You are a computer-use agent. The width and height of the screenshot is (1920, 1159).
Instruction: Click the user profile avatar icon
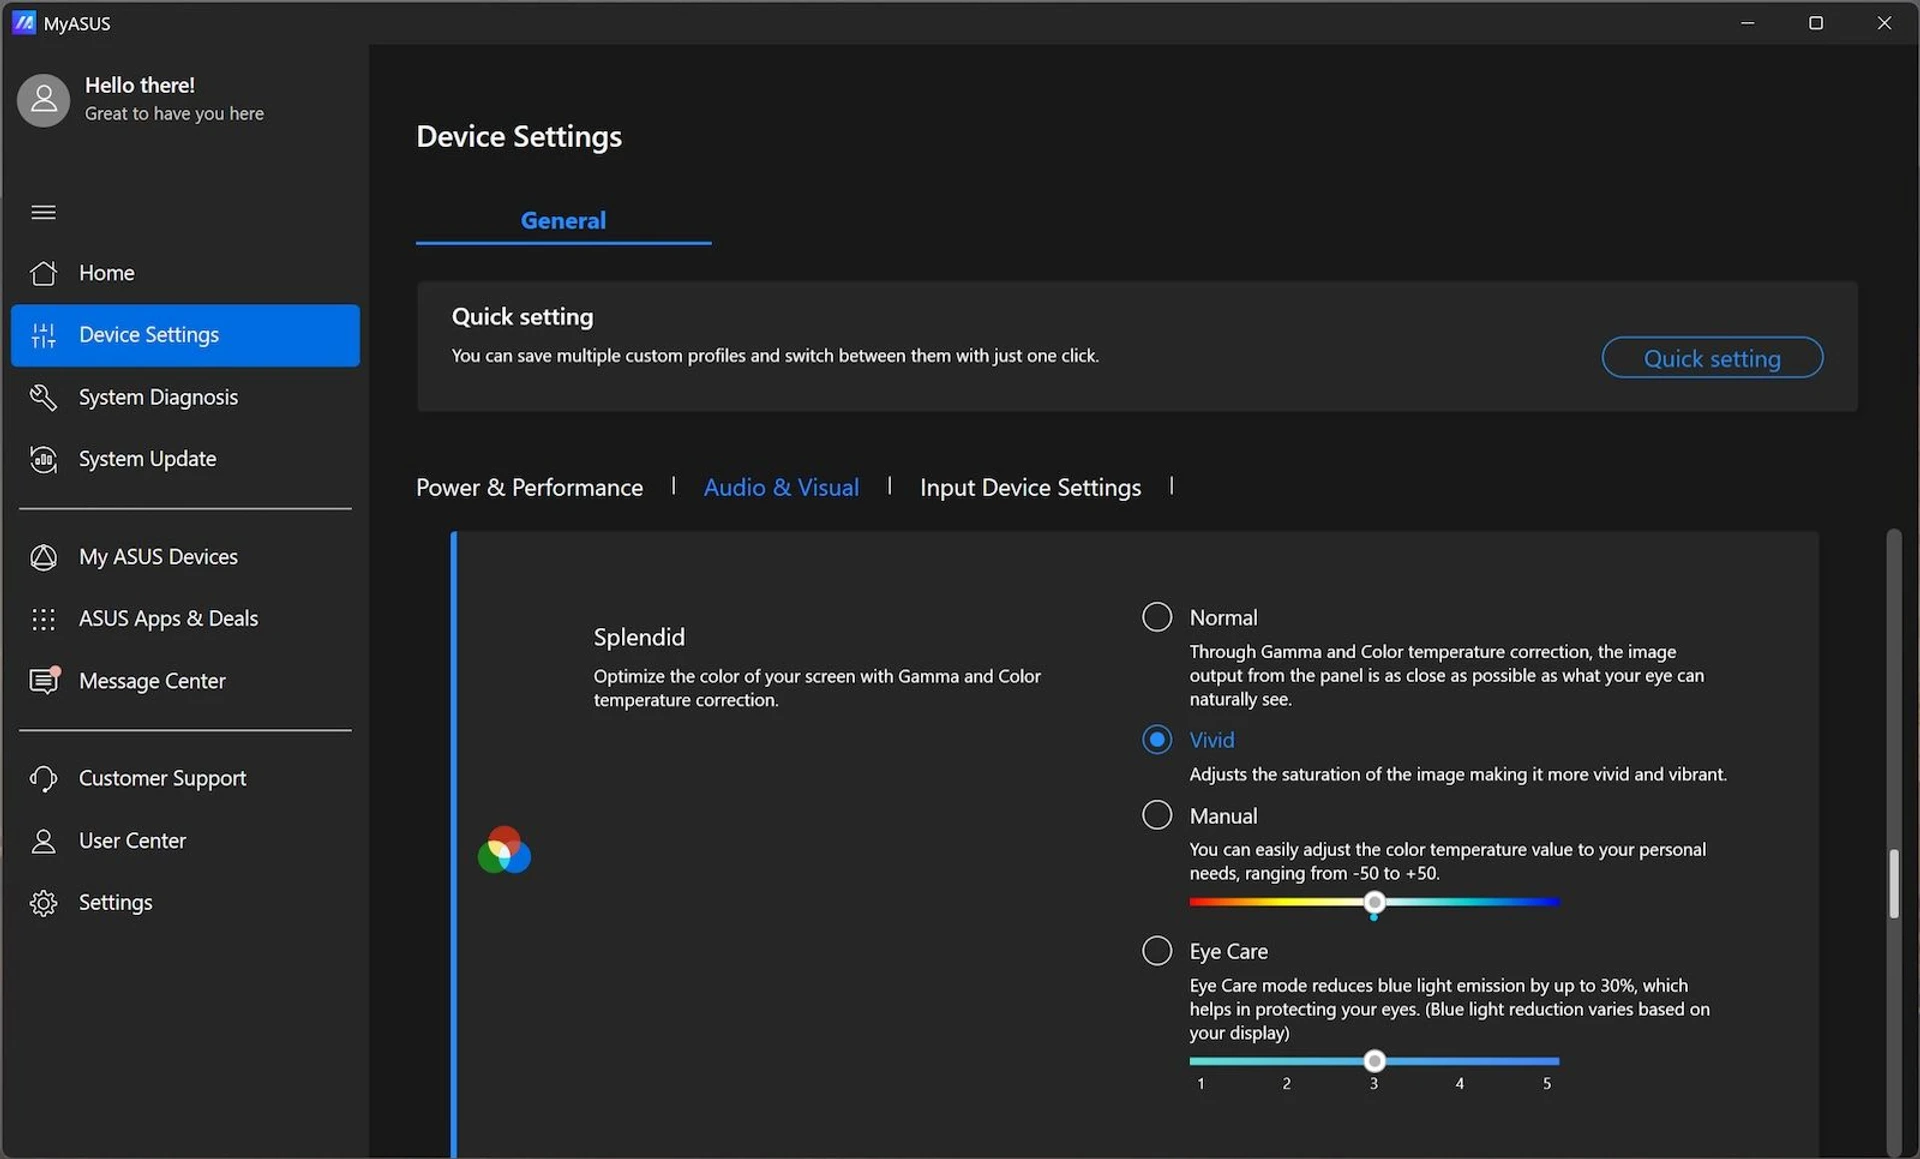(43, 100)
